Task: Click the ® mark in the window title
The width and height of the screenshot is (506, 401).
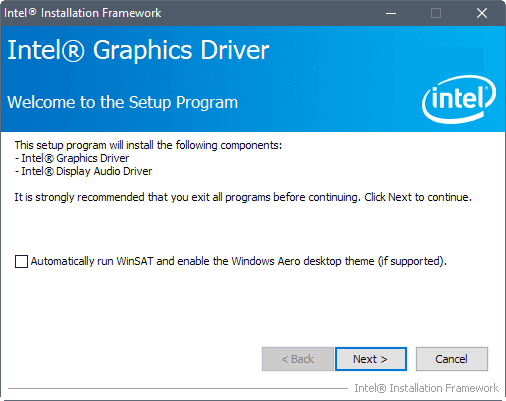Action: click(32, 12)
